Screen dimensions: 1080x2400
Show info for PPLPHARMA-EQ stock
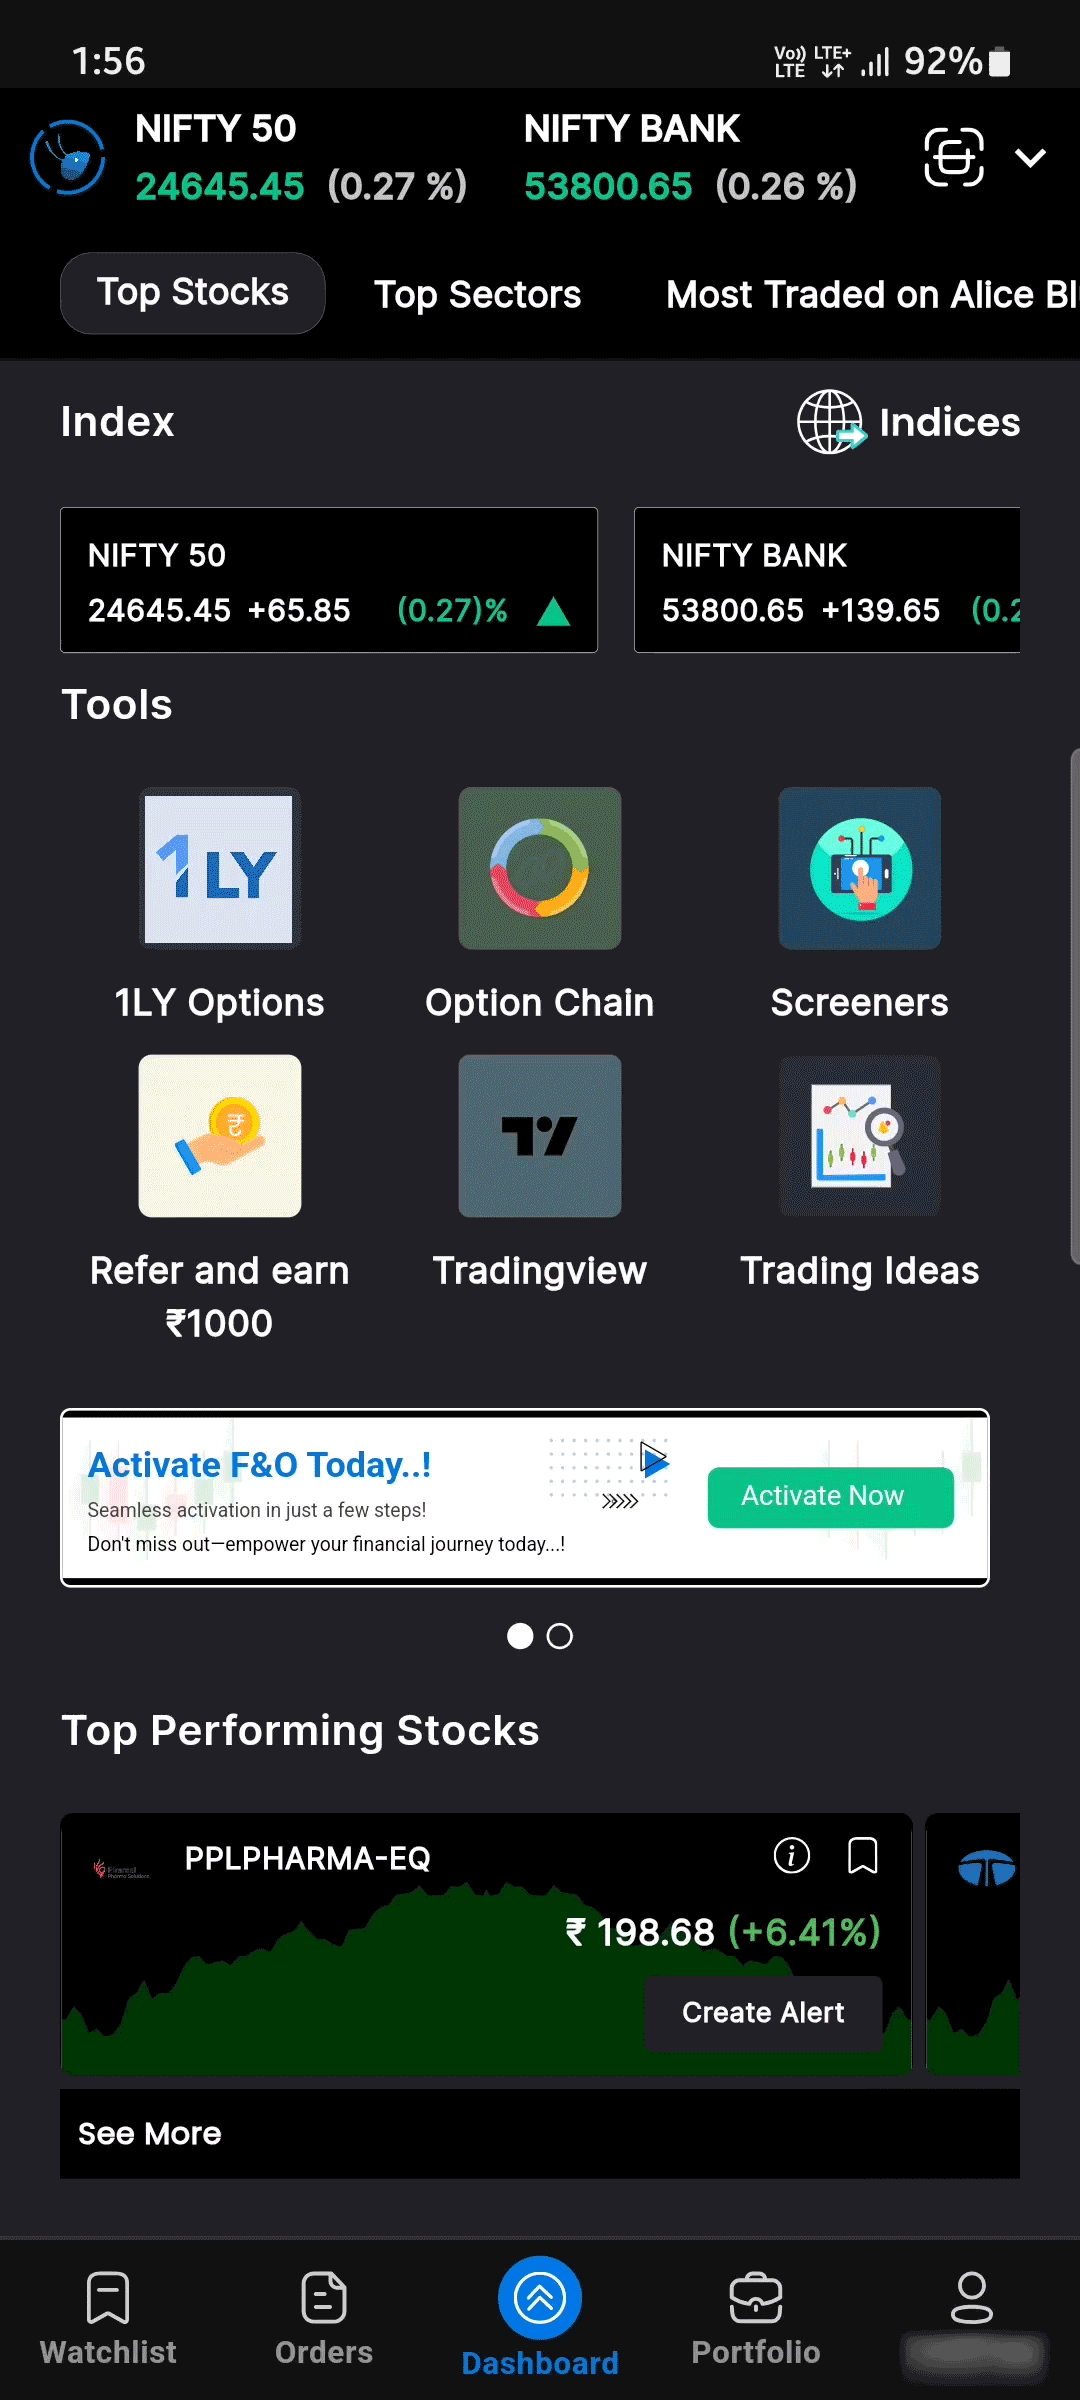click(792, 1856)
